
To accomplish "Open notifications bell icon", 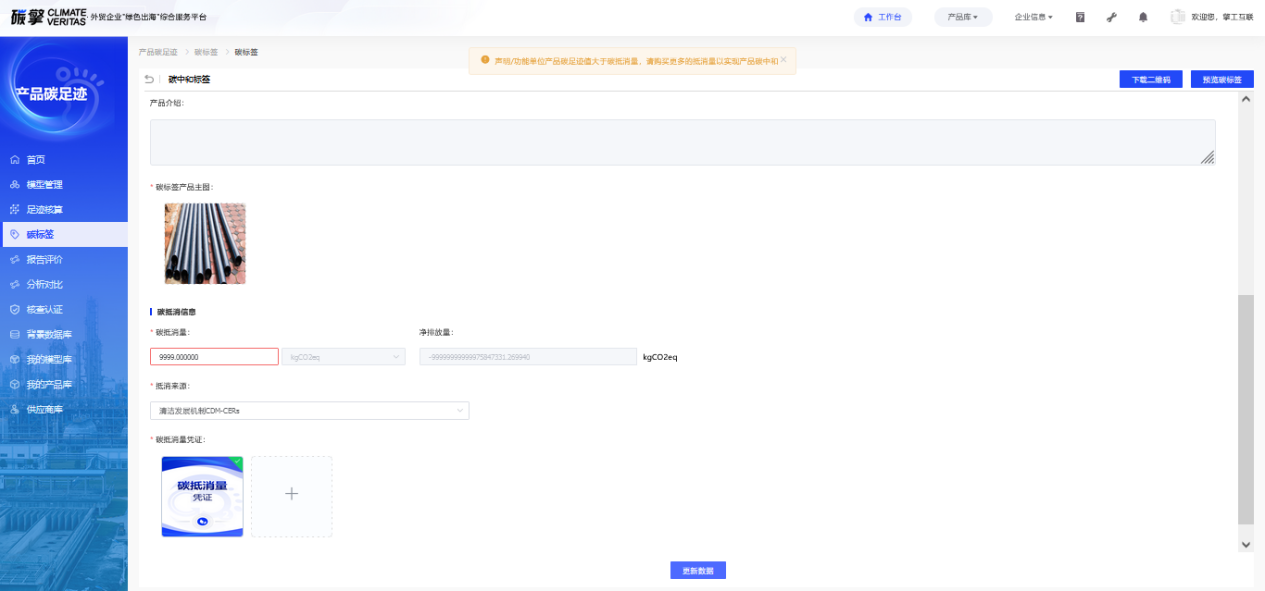I will coord(1143,17).
